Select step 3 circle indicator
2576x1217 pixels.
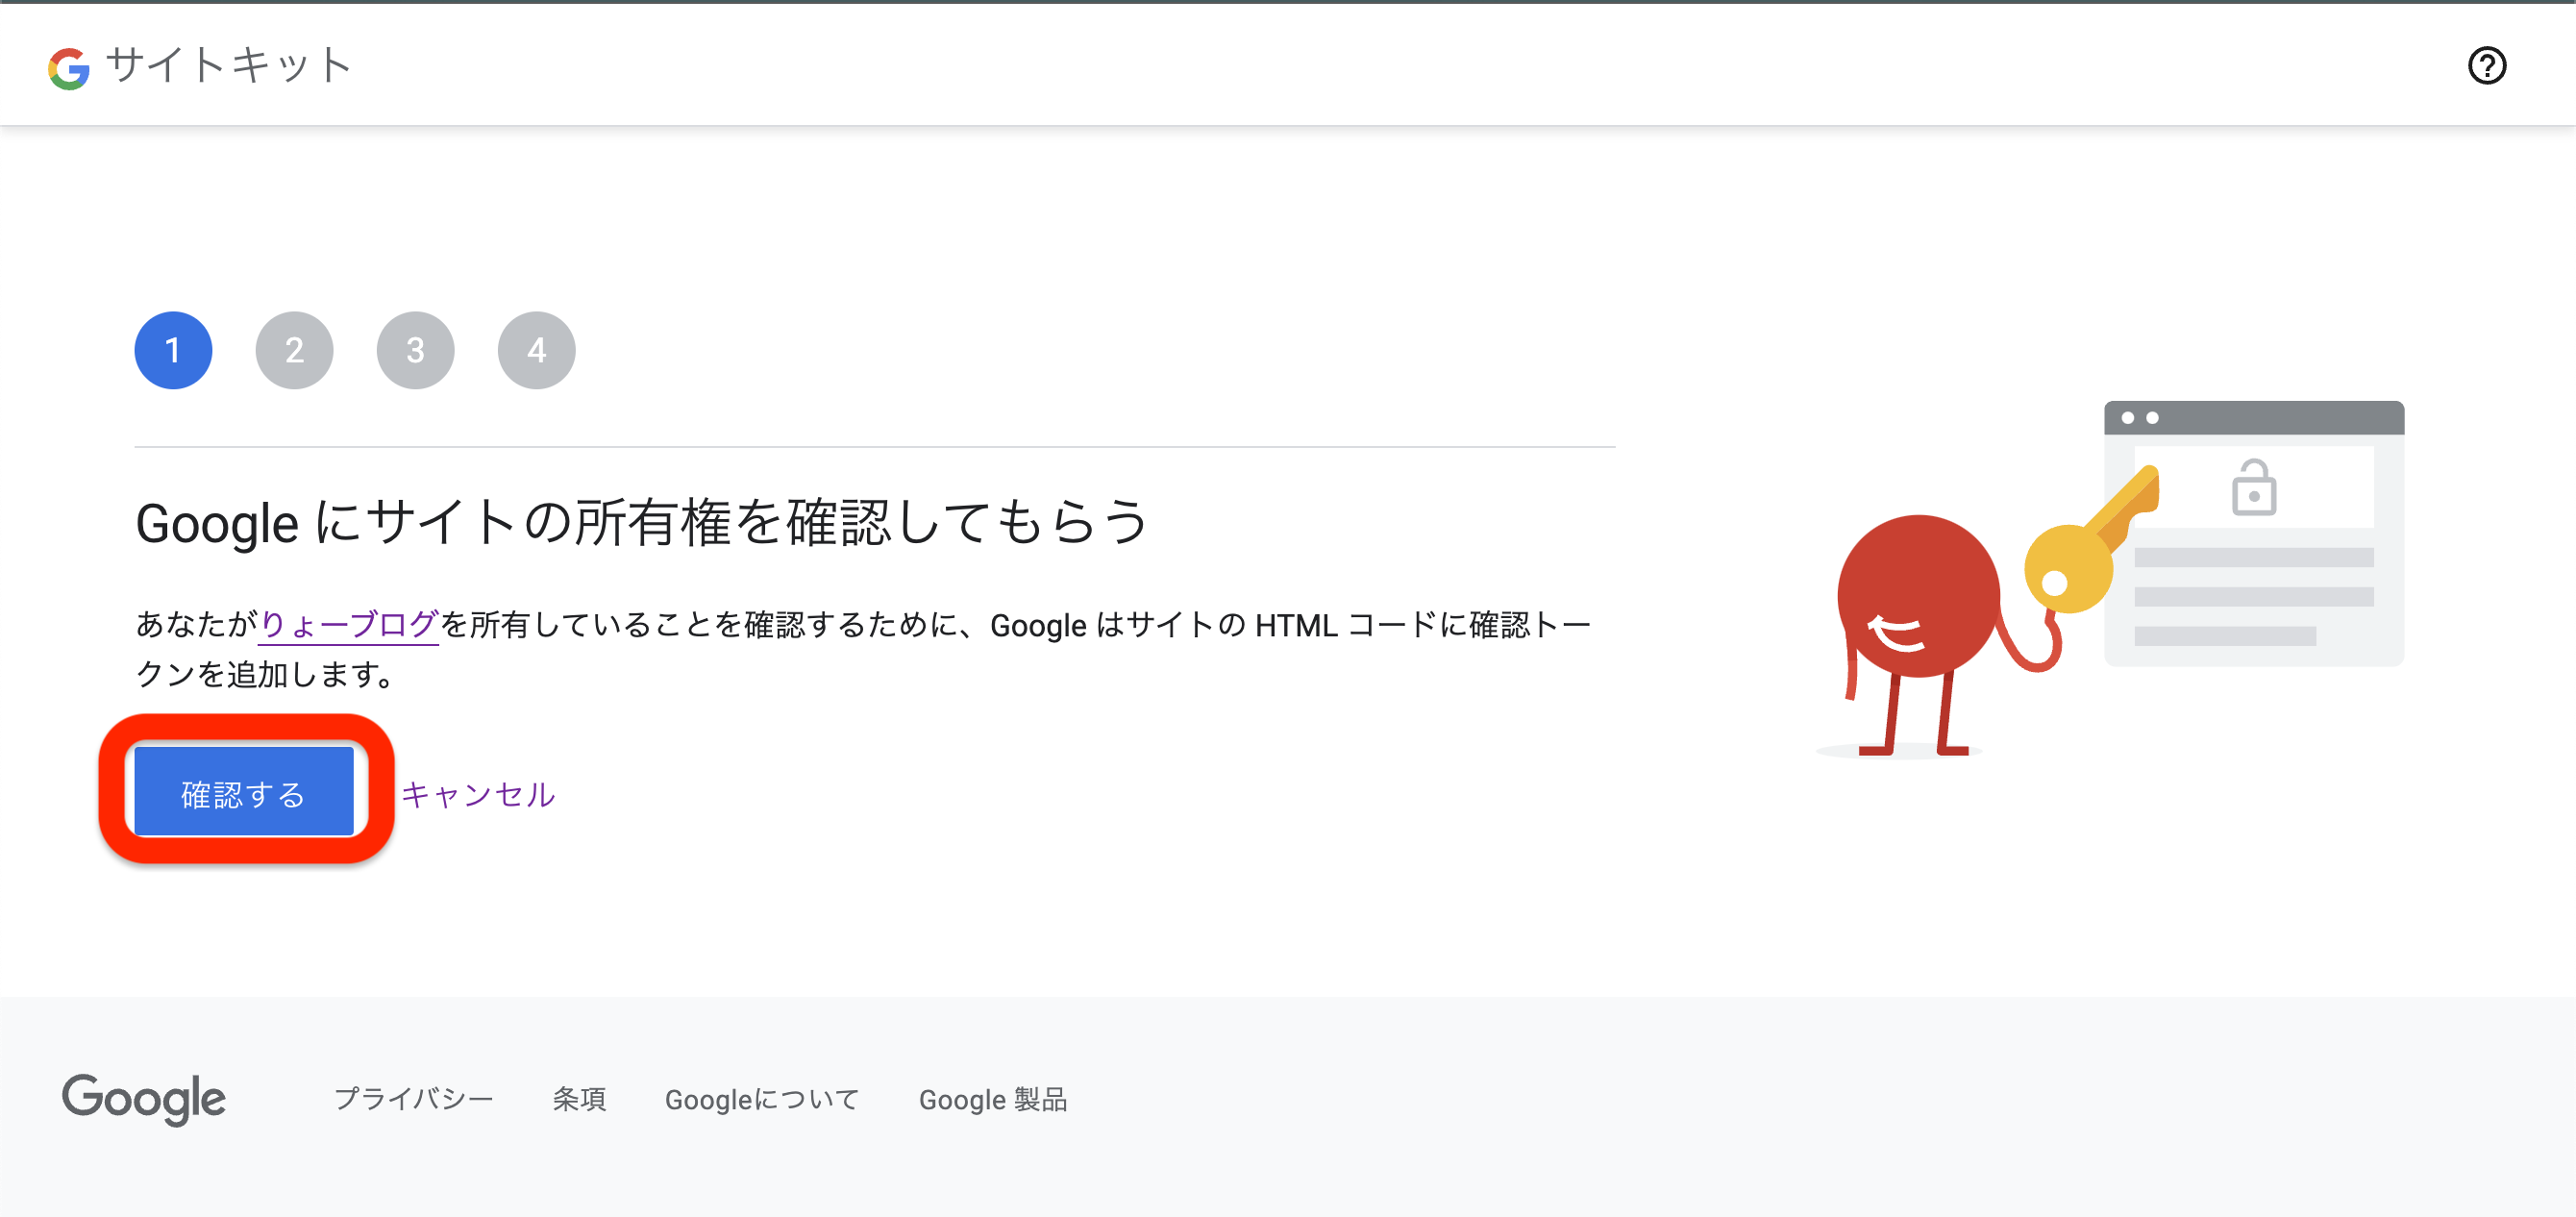pyautogui.click(x=415, y=350)
